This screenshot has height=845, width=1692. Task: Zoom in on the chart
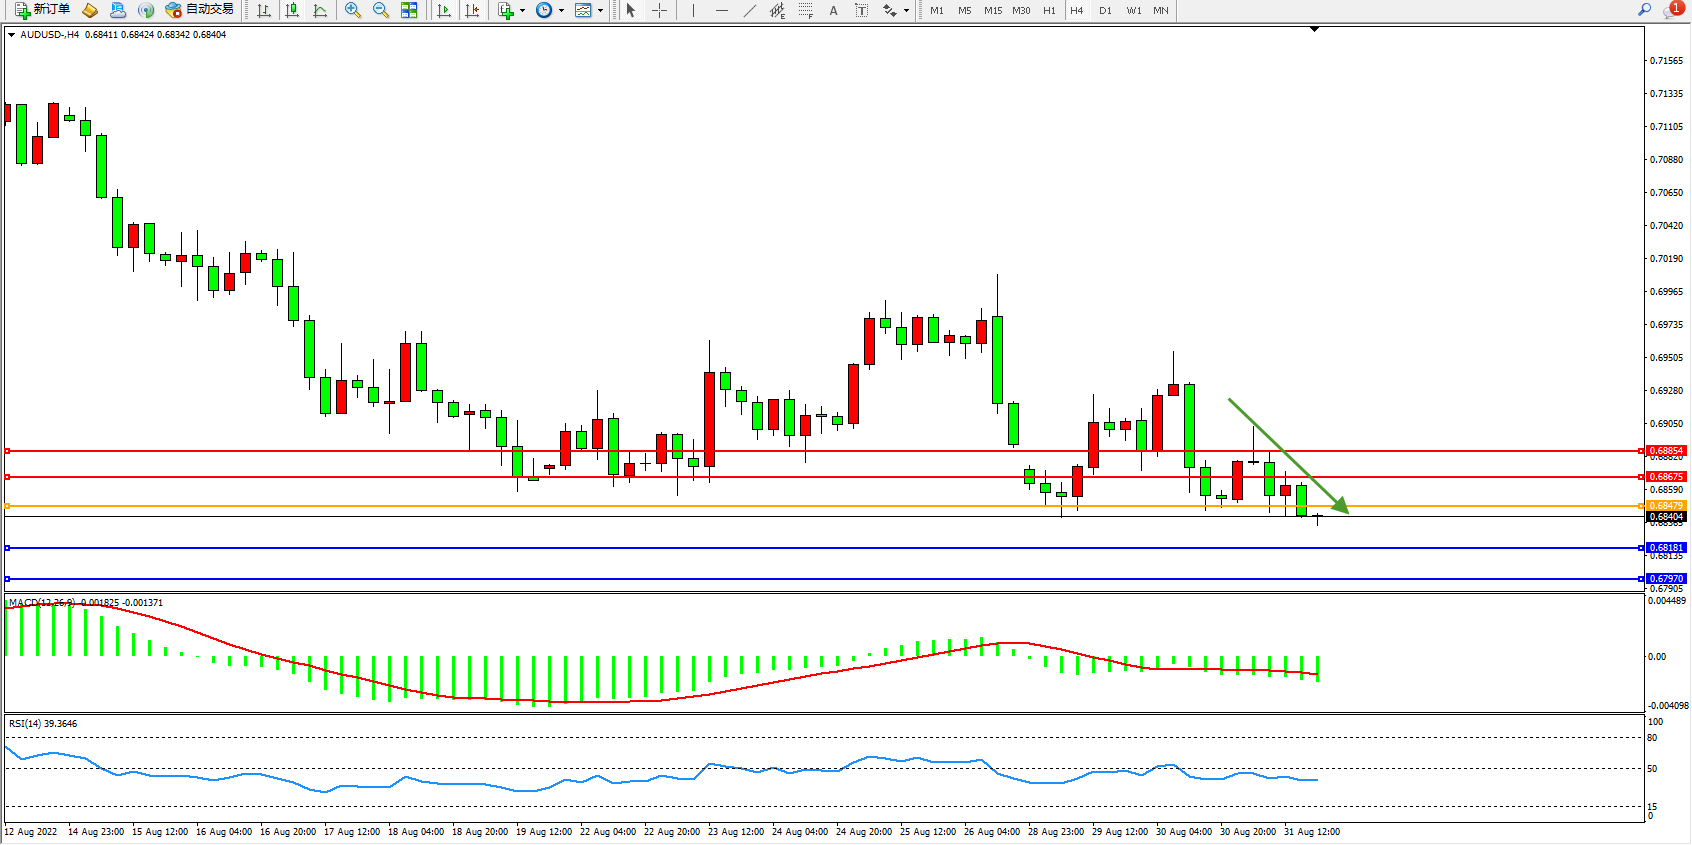(353, 10)
